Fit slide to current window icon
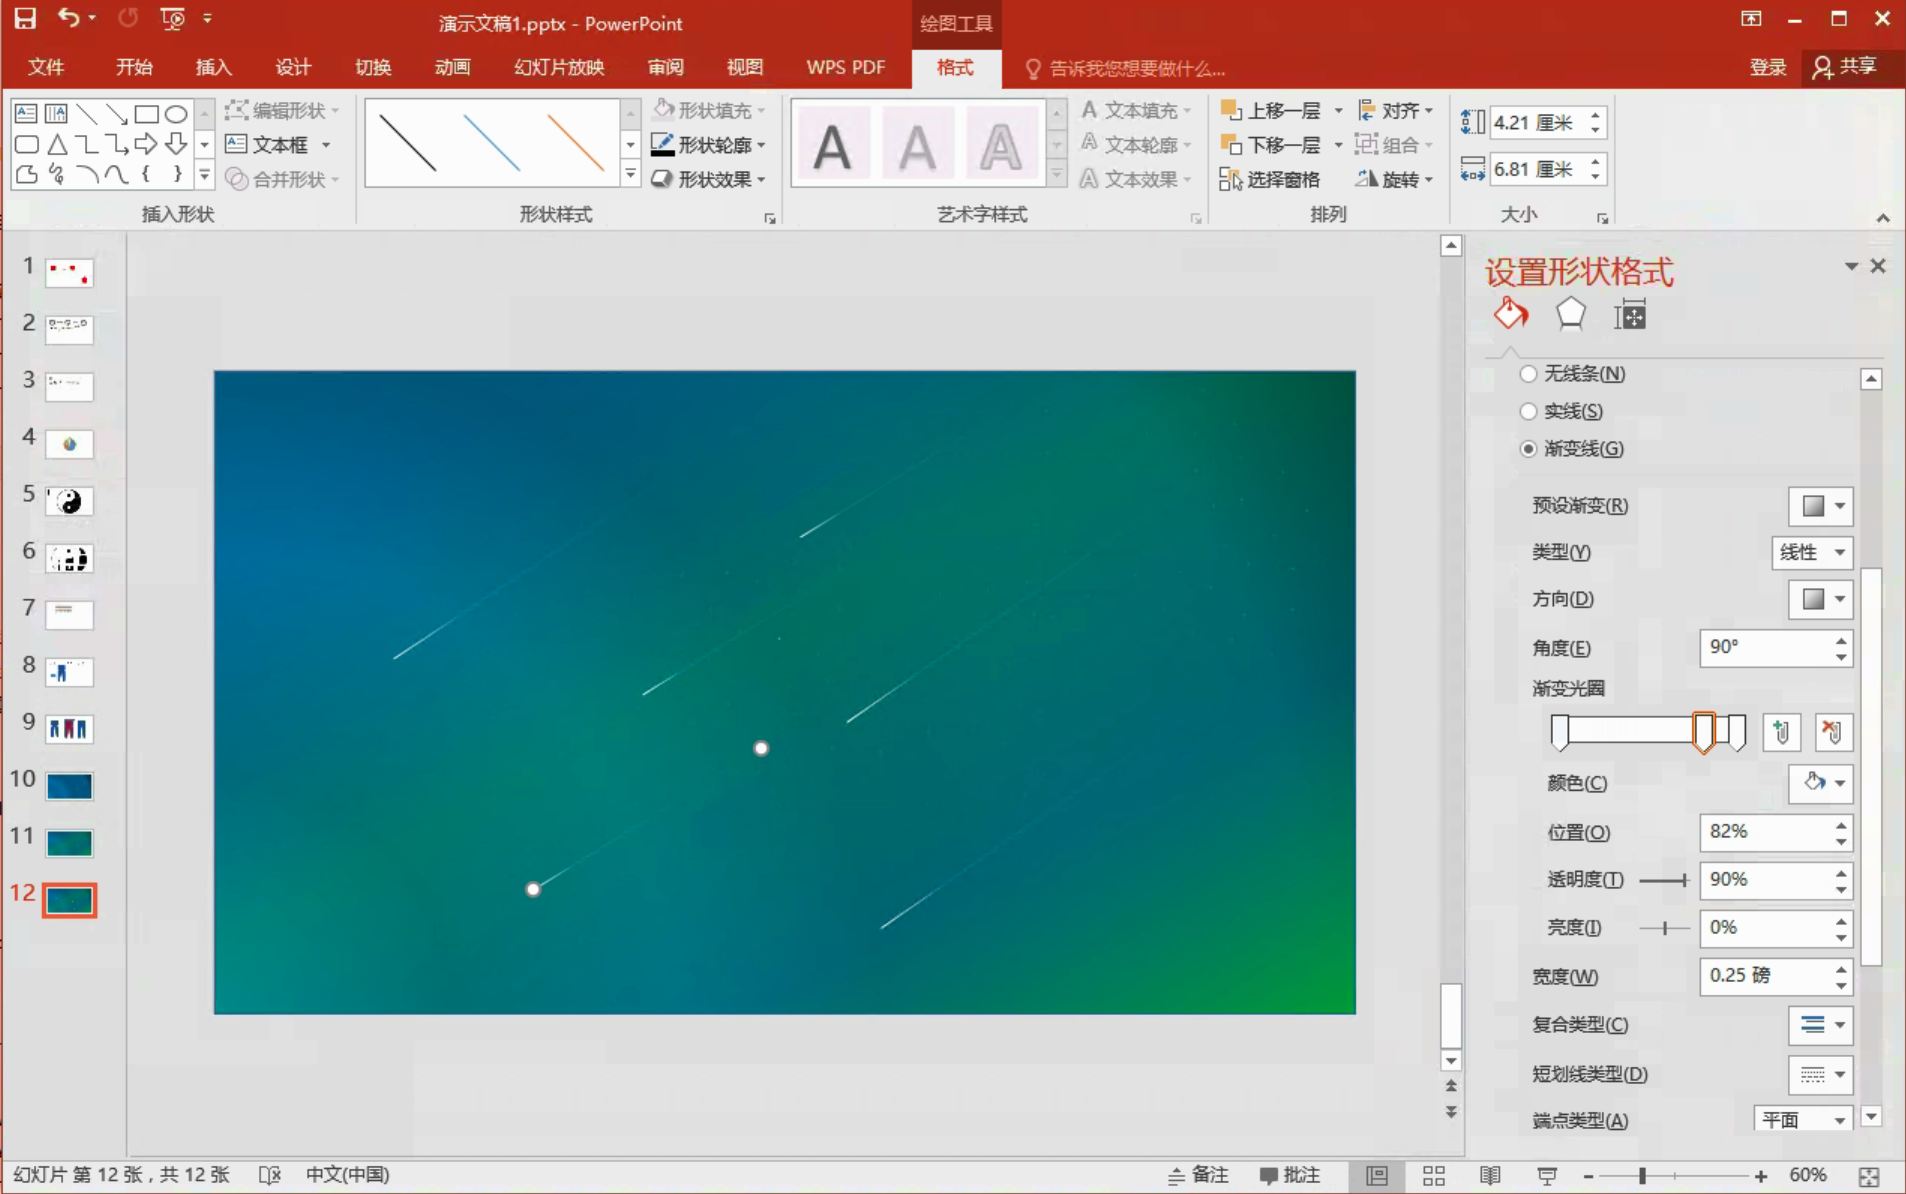The height and width of the screenshot is (1194, 1906). tap(1869, 1176)
